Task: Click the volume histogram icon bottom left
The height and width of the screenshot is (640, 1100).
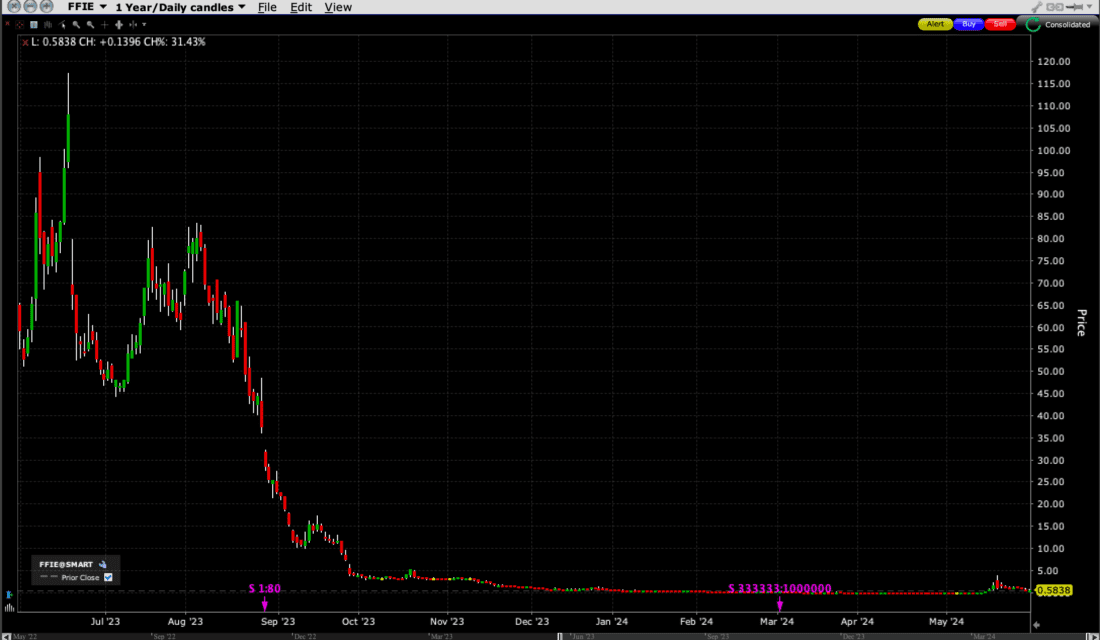Action: tap(9, 608)
